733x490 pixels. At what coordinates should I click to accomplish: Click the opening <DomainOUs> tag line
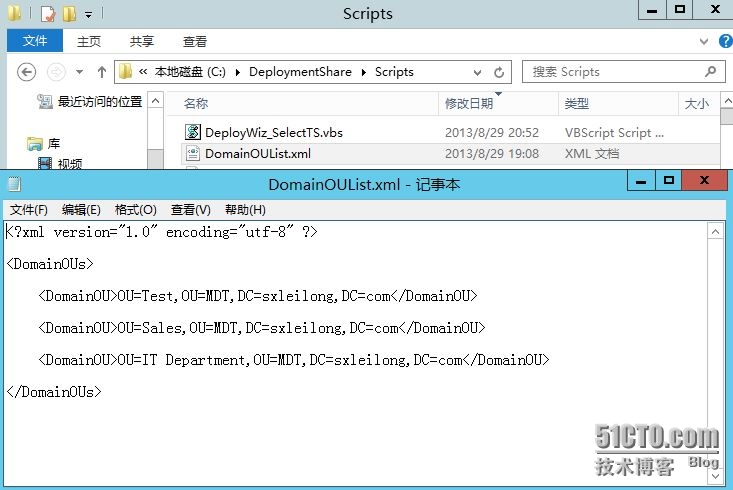coord(50,264)
